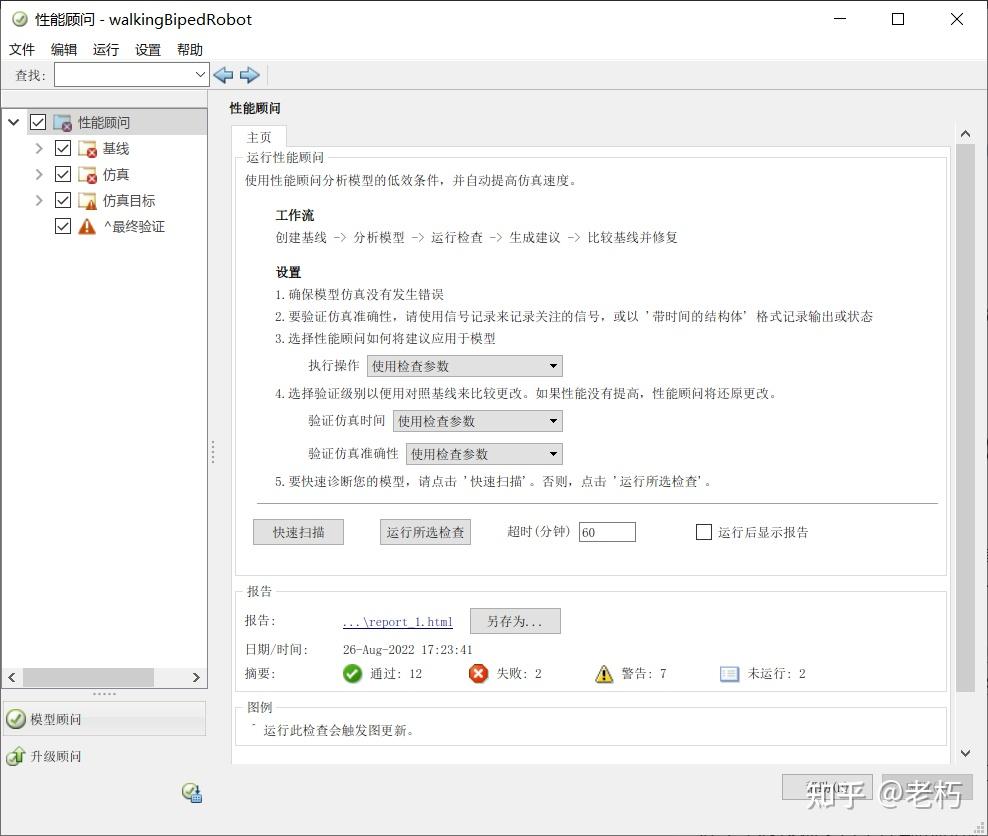Open the 执行操作 dropdown

552,365
